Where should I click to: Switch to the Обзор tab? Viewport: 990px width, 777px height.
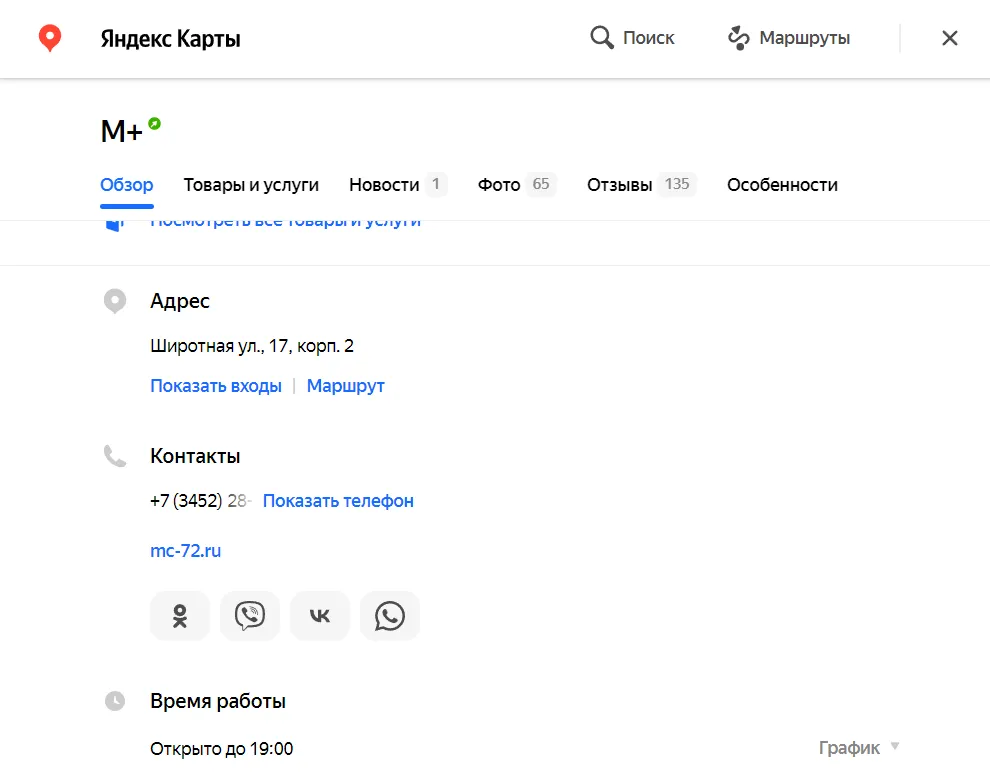(127, 185)
